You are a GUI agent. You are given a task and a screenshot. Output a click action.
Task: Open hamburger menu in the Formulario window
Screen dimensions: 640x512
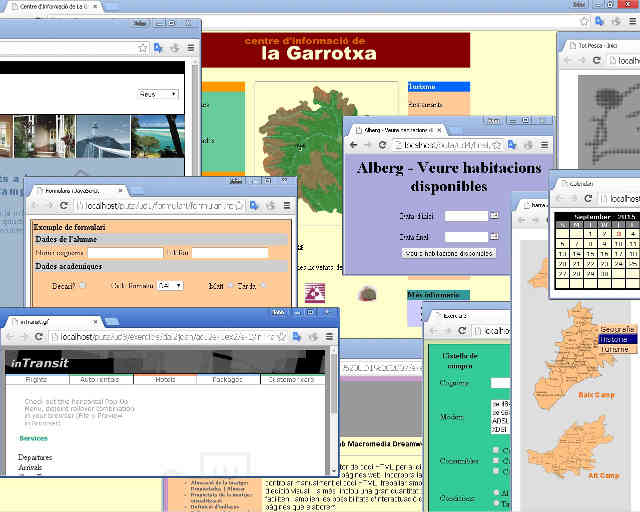pos(287,205)
